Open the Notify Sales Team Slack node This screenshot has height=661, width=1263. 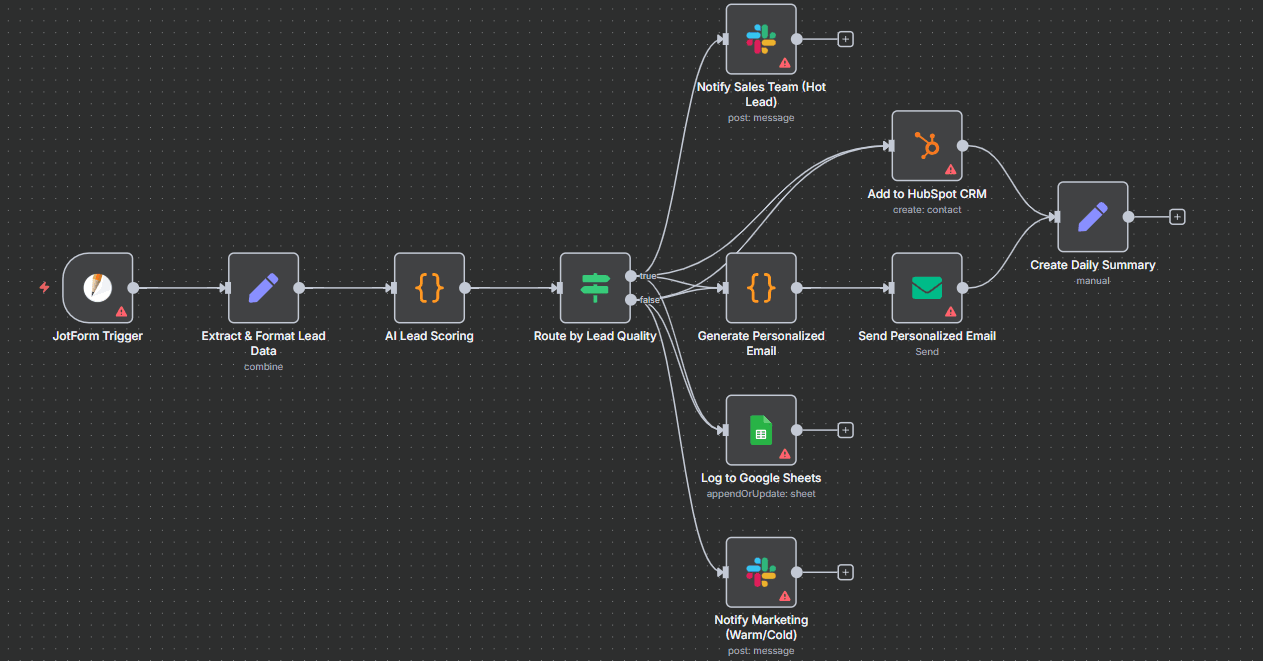(761, 39)
